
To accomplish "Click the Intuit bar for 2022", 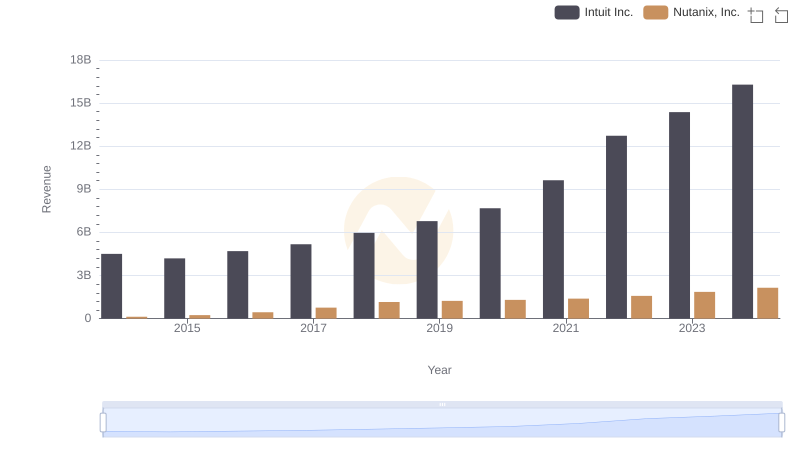I will (x=616, y=227).
